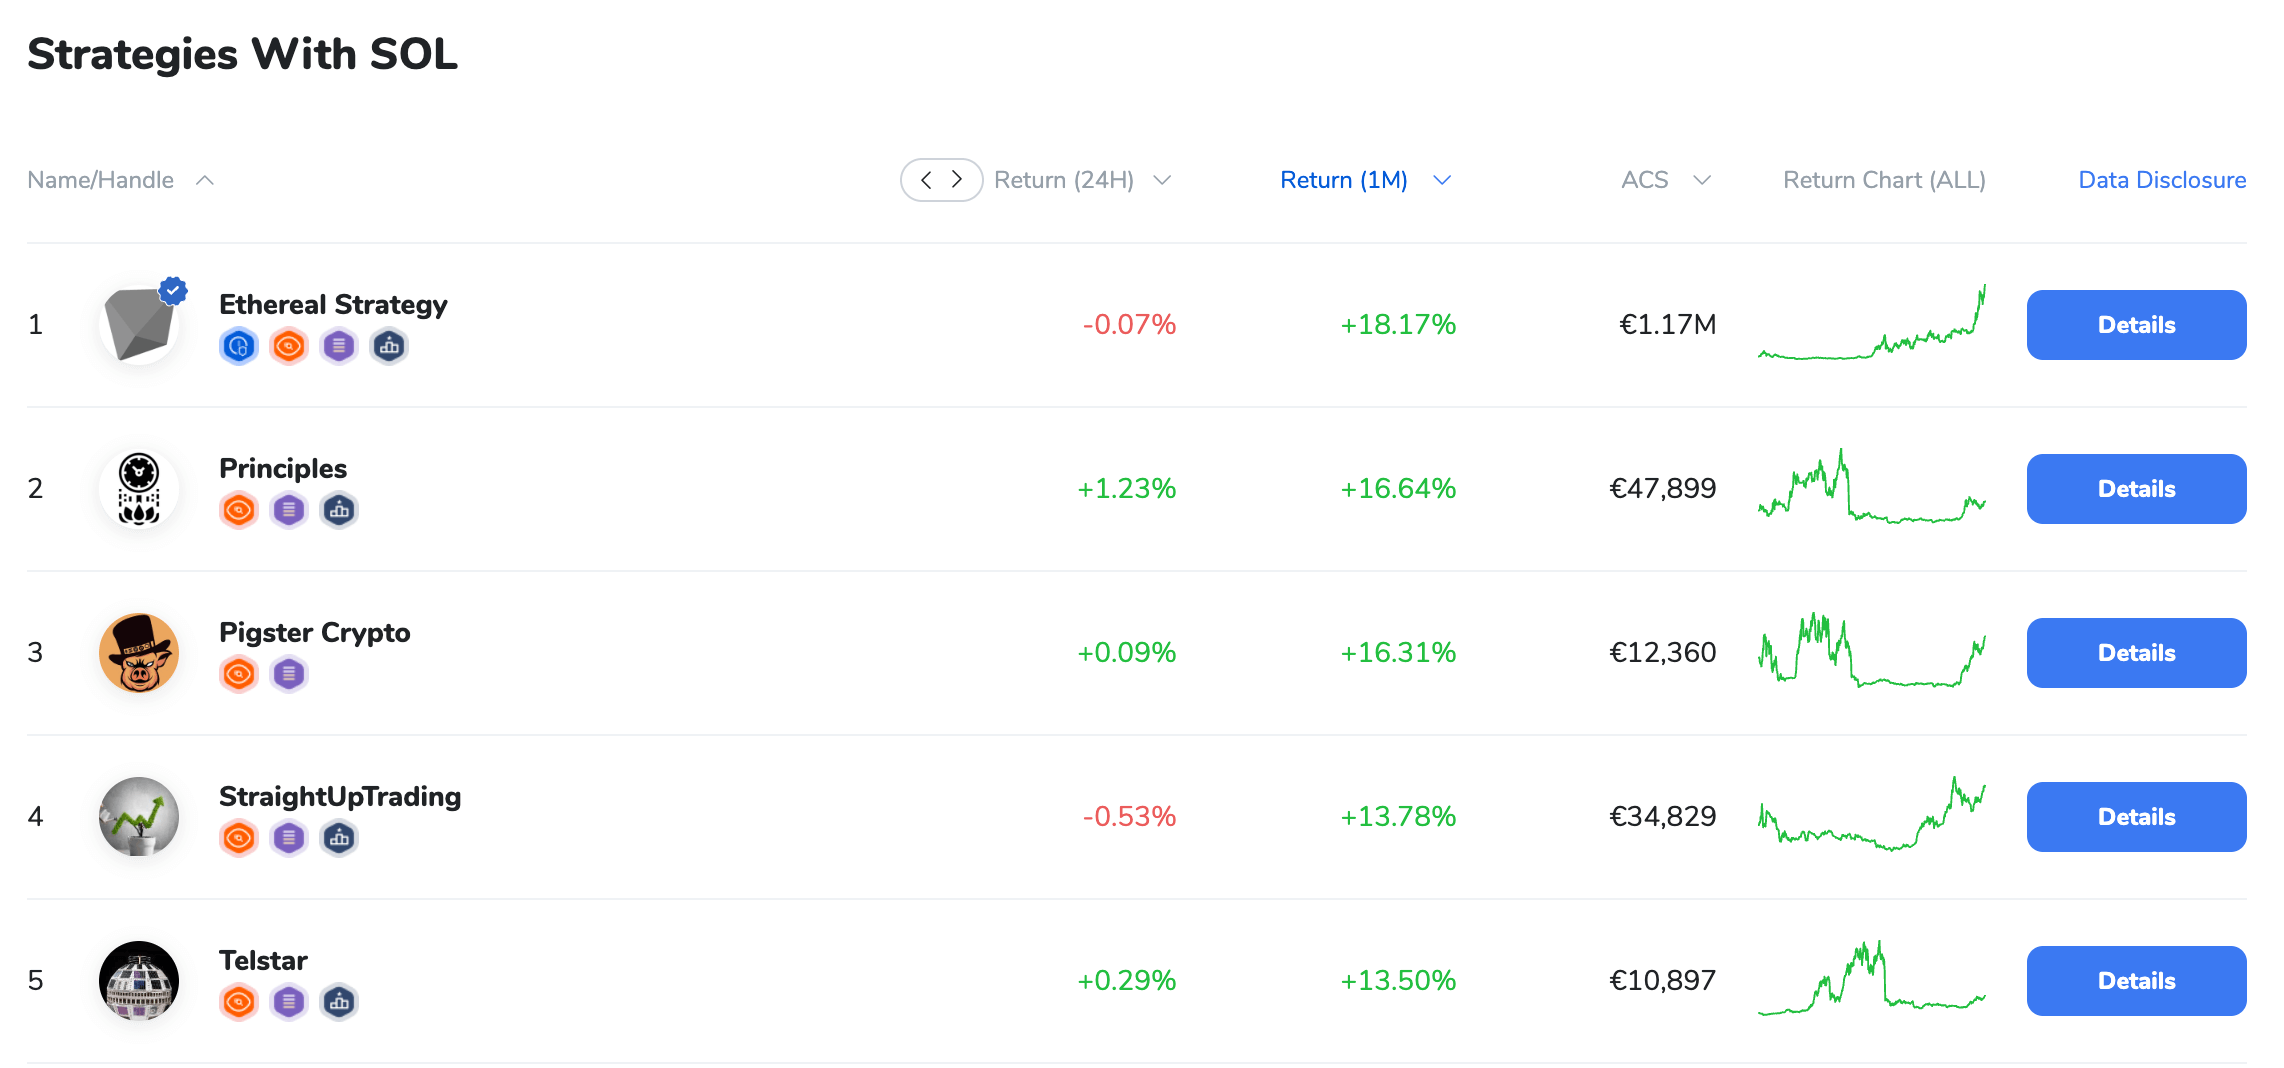Sort by ACS column header

1645,180
